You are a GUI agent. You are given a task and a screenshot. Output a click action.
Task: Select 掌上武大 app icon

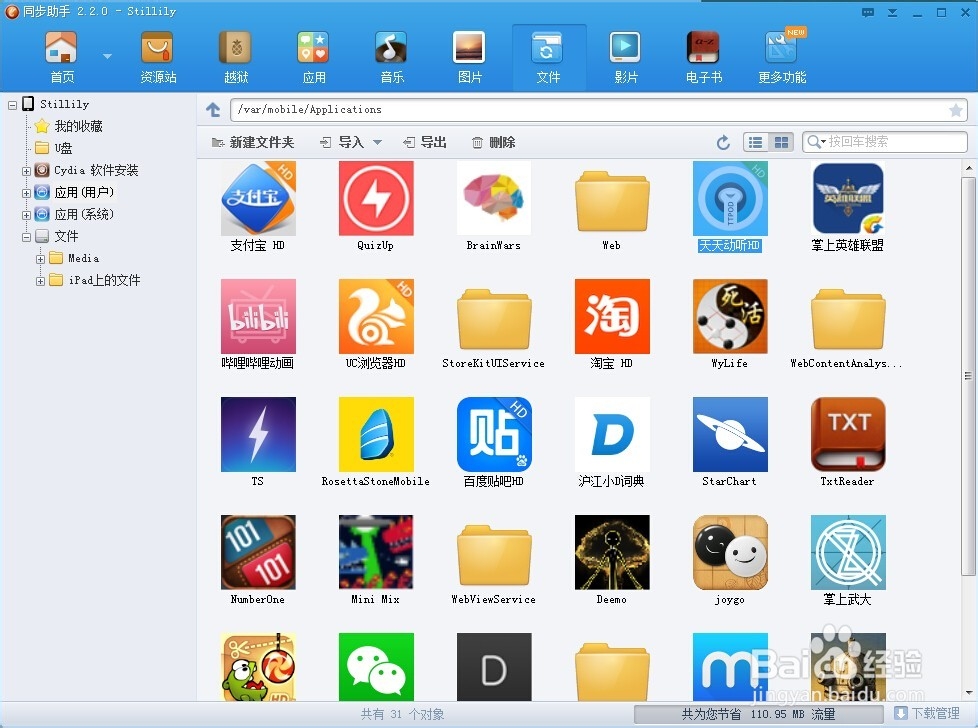click(848, 552)
